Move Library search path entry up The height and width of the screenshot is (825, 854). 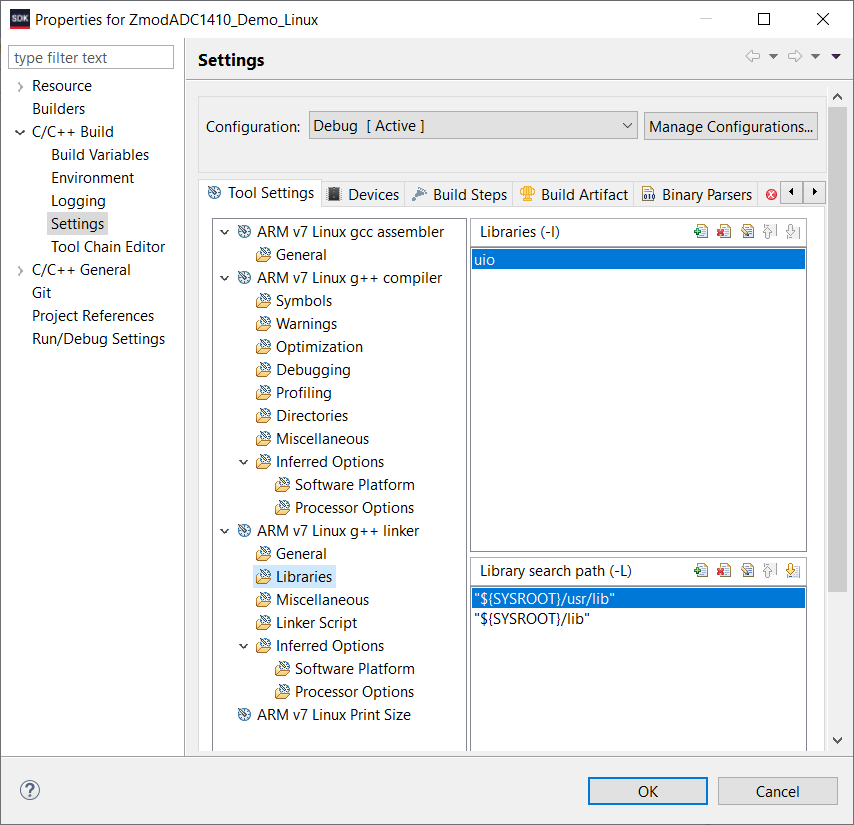point(770,571)
